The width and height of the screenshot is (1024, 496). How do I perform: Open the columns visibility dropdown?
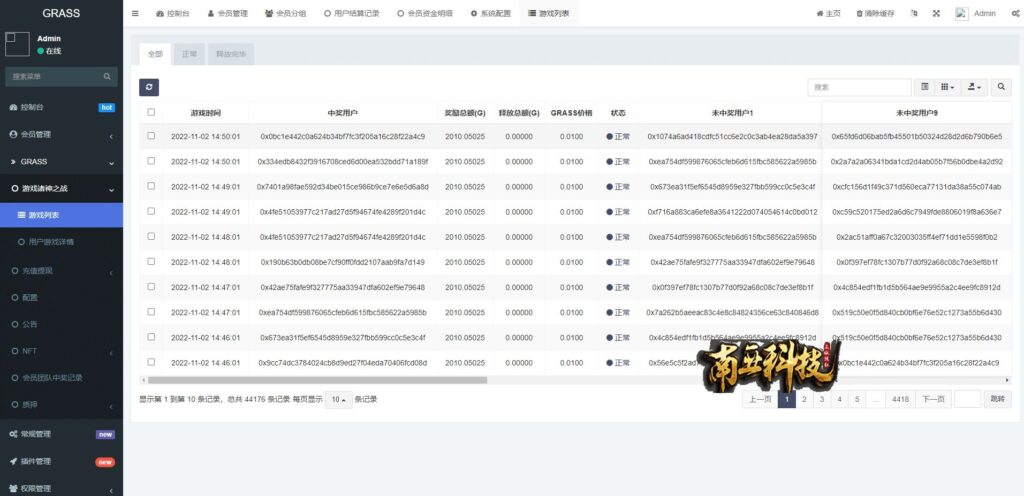pos(948,87)
